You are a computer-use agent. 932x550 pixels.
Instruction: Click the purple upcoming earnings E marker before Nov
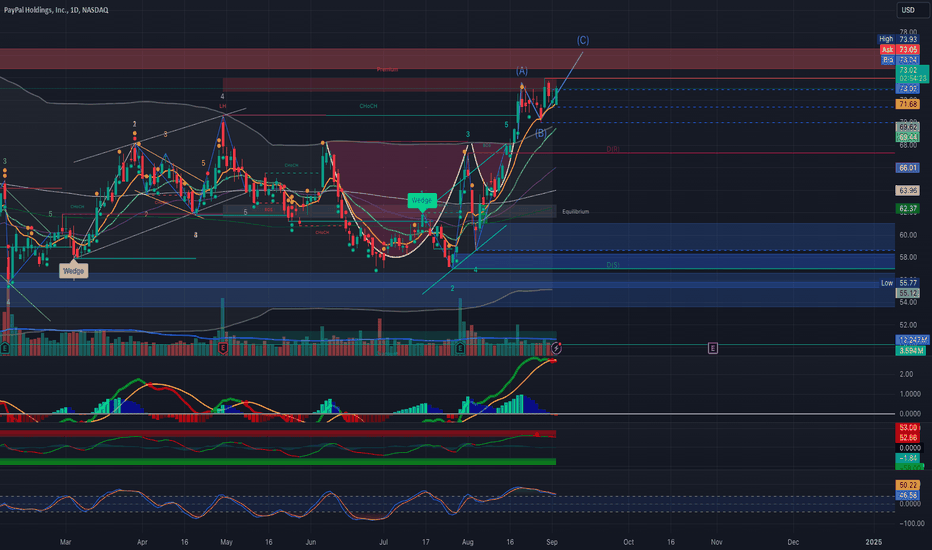(713, 348)
